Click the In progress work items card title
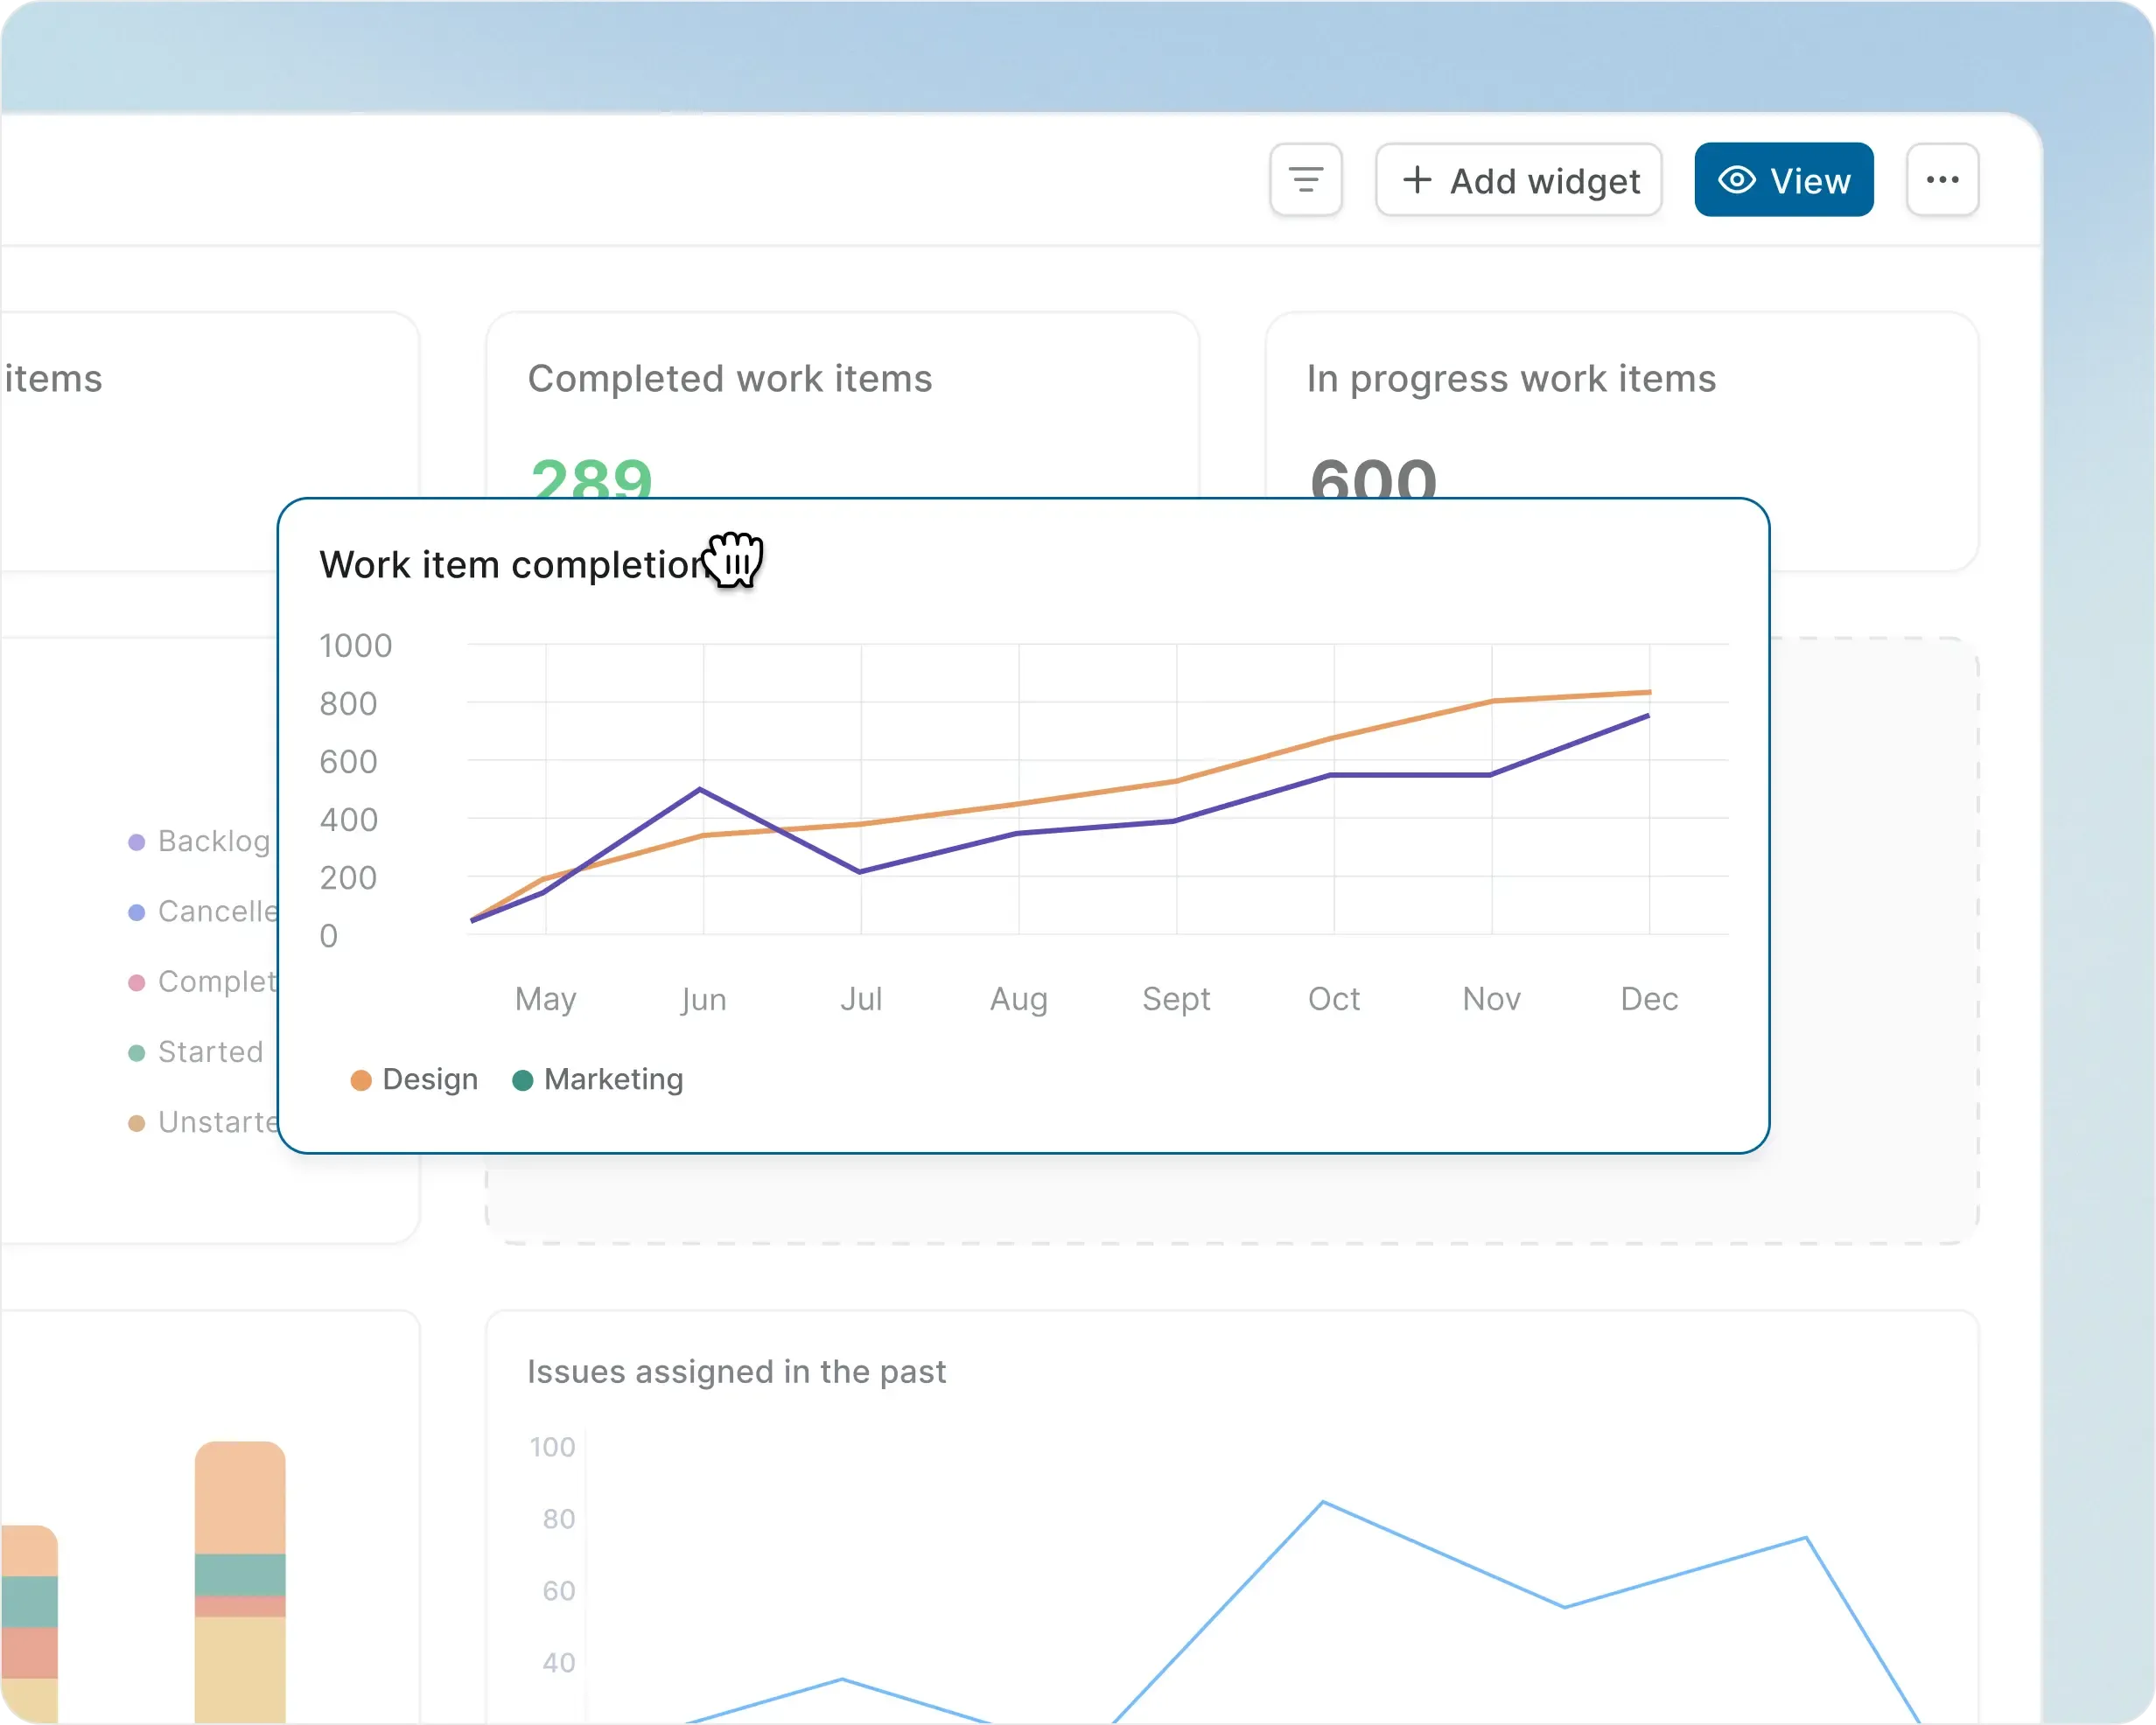 point(1511,379)
